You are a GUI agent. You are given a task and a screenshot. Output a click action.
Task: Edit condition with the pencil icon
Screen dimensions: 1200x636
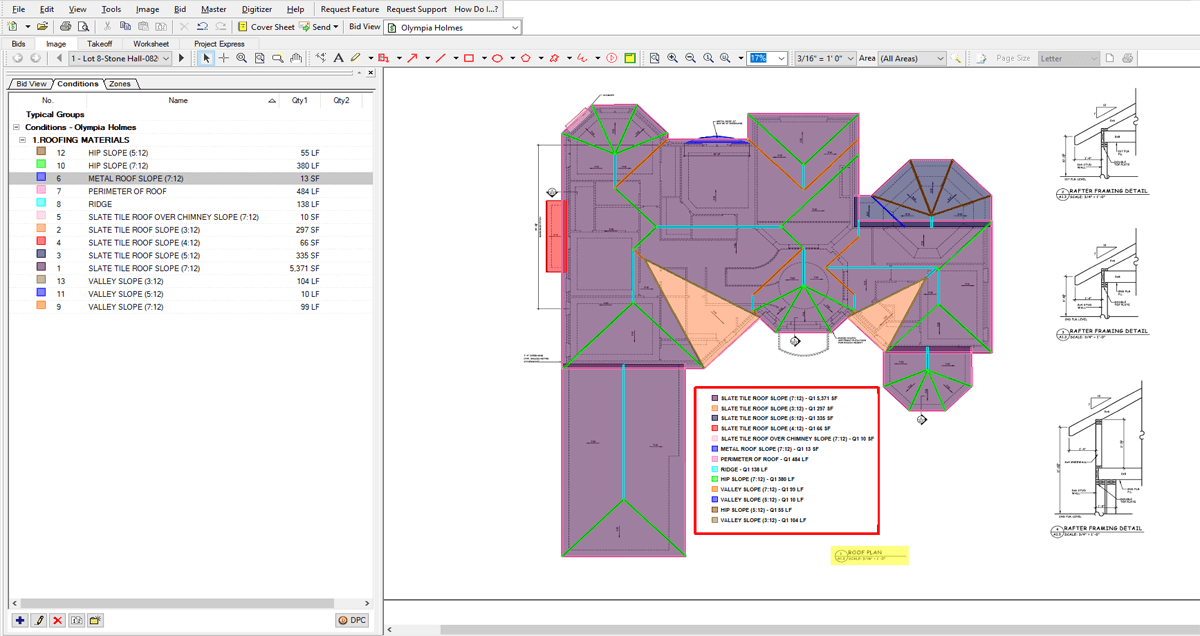click(x=38, y=621)
